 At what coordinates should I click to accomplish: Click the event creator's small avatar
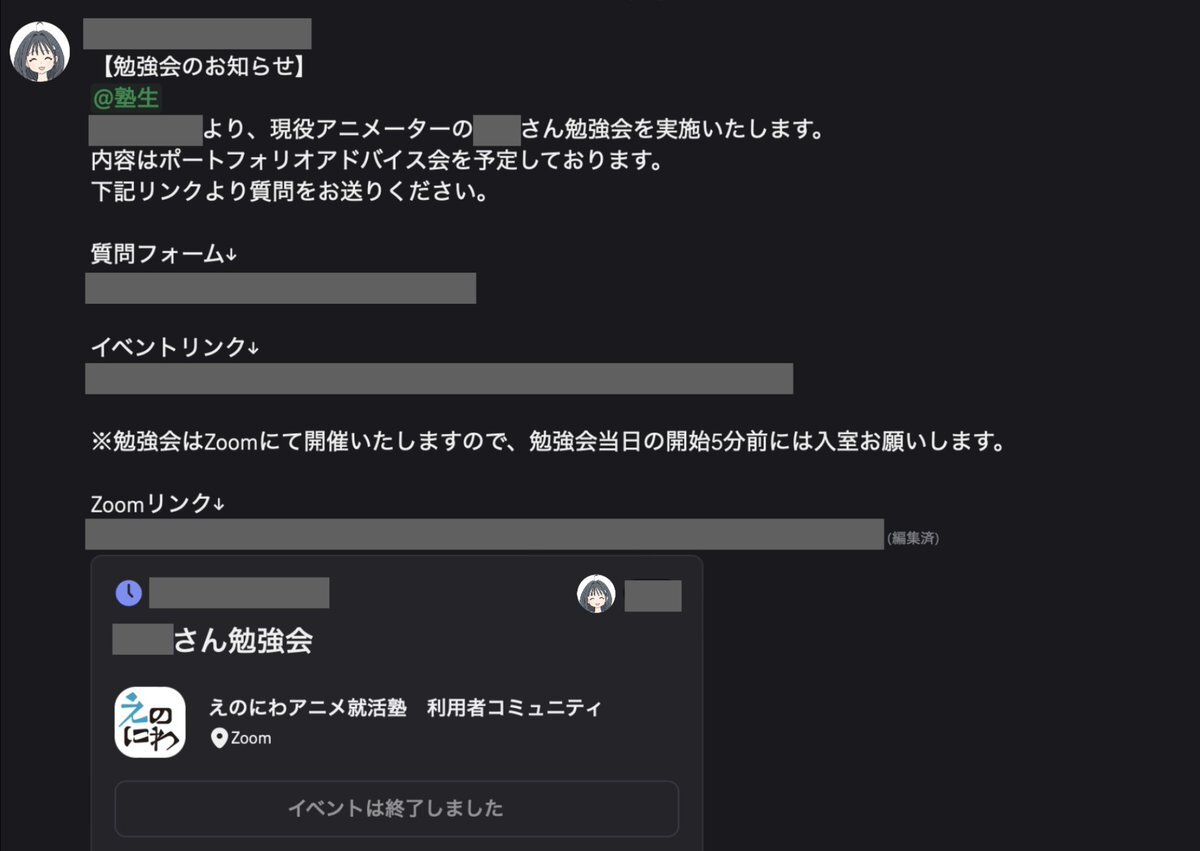(x=596, y=594)
